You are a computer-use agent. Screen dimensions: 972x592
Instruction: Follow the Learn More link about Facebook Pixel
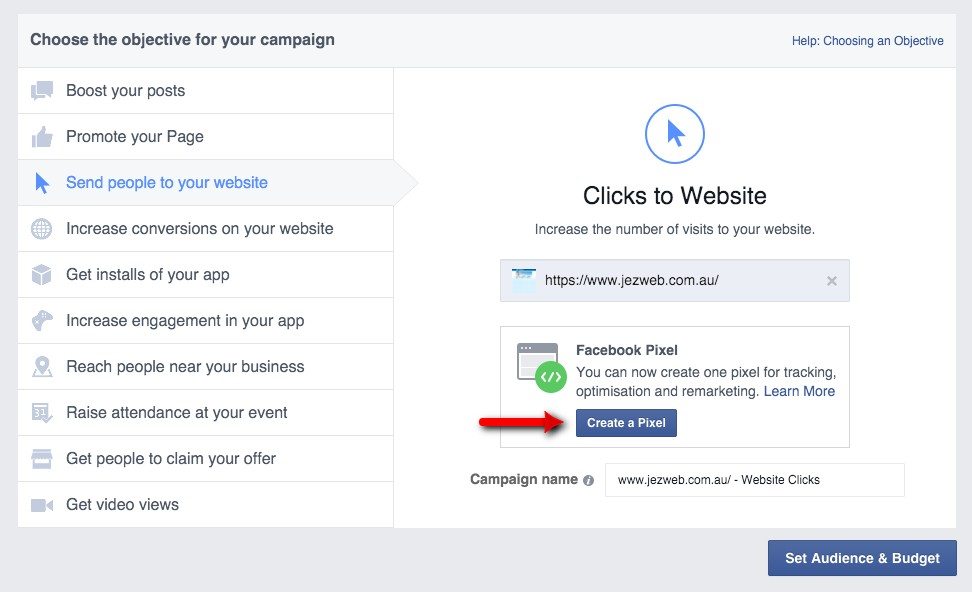pyautogui.click(x=799, y=391)
